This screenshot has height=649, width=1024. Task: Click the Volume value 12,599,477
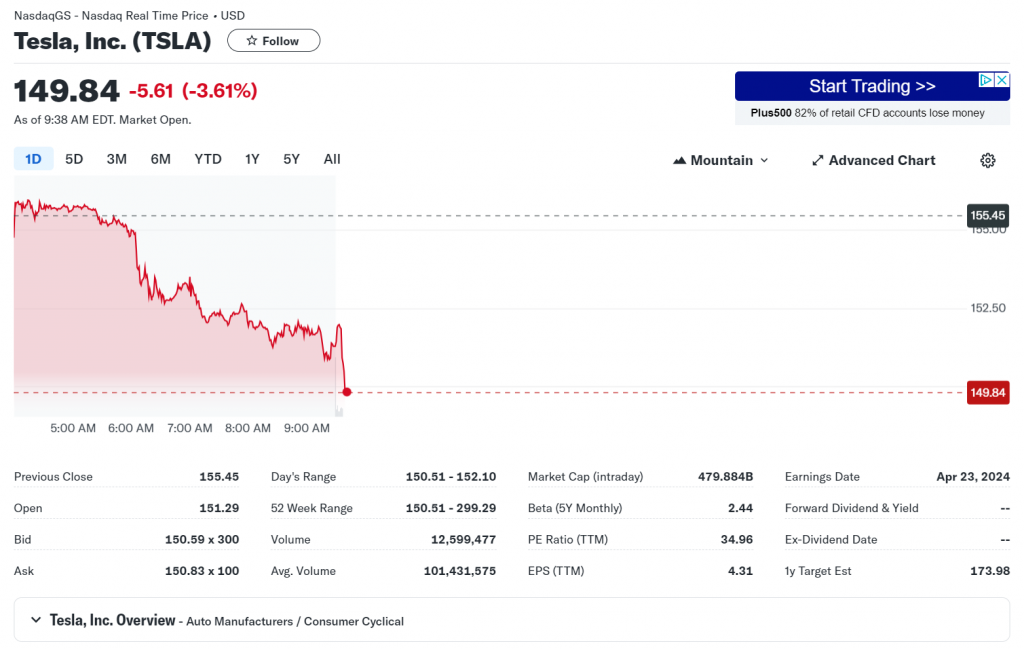coord(463,539)
